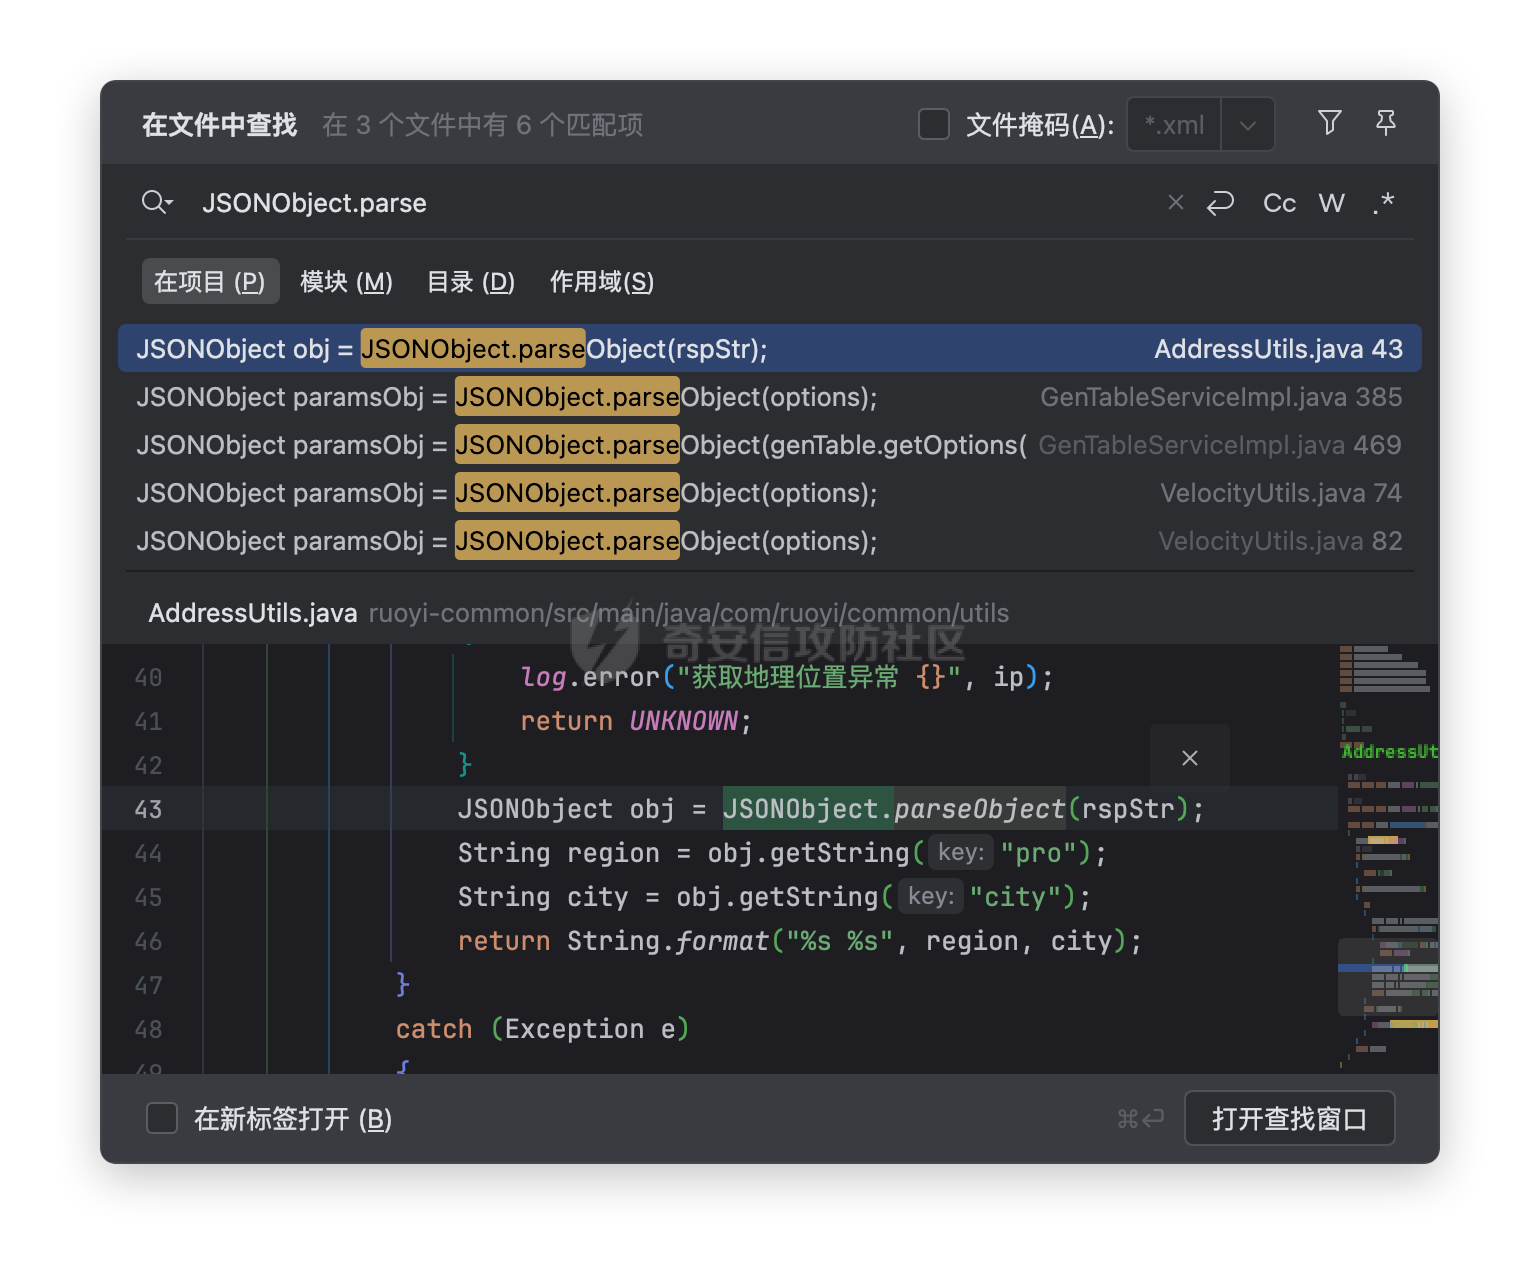Expand the file mask dropdown arrow
1540x1284 pixels.
[x=1247, y=125]
